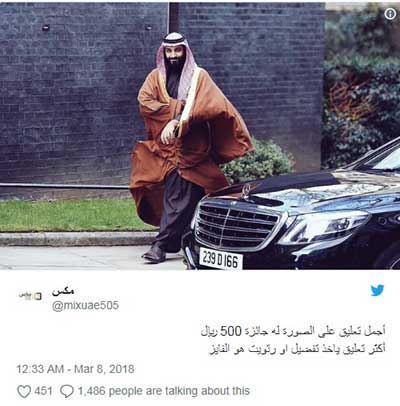Click the green grass strip in the photo
Image resolution: width=400 pixels, height=406 pixels.
(73, 215)
